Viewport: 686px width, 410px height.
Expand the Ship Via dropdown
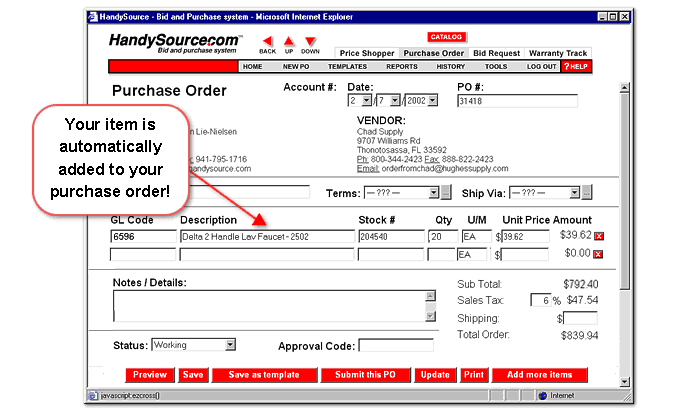[x=572, y=192]
